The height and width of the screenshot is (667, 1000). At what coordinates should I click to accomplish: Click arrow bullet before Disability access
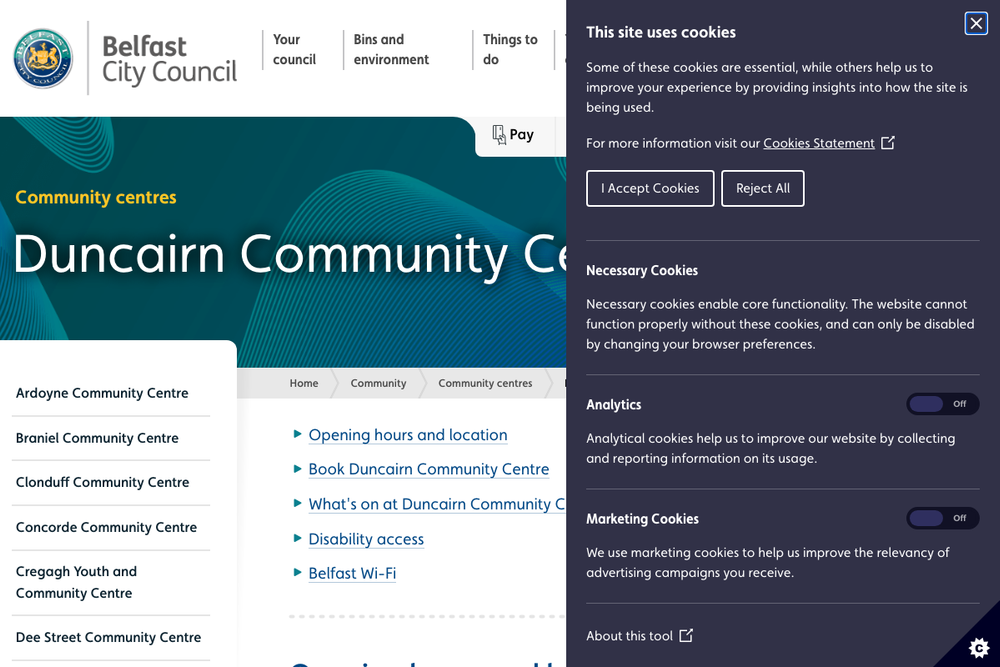(x=297, y=538)
